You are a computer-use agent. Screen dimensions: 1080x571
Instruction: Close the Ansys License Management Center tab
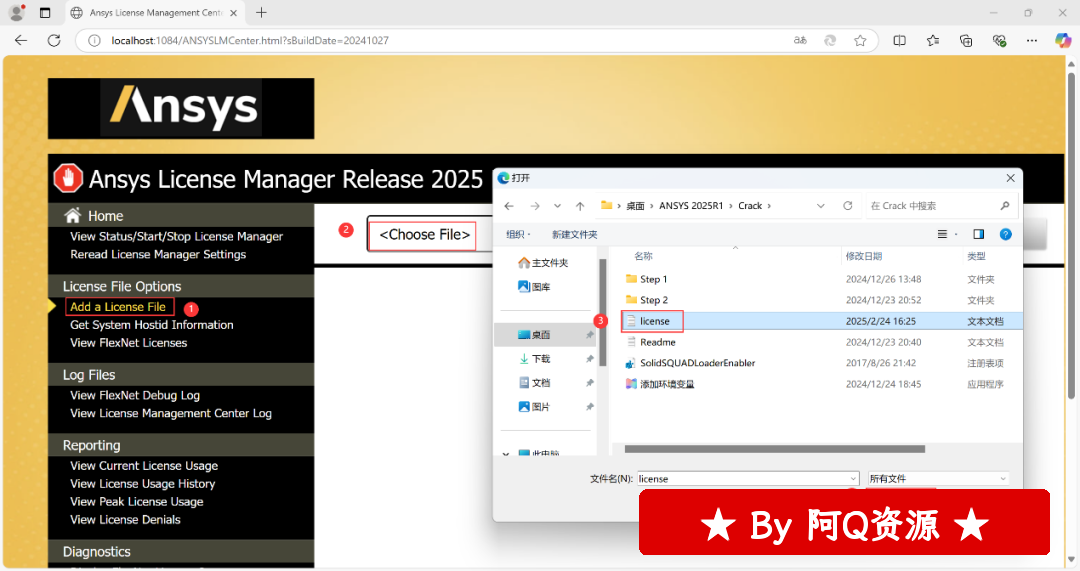tap(233, 13)
